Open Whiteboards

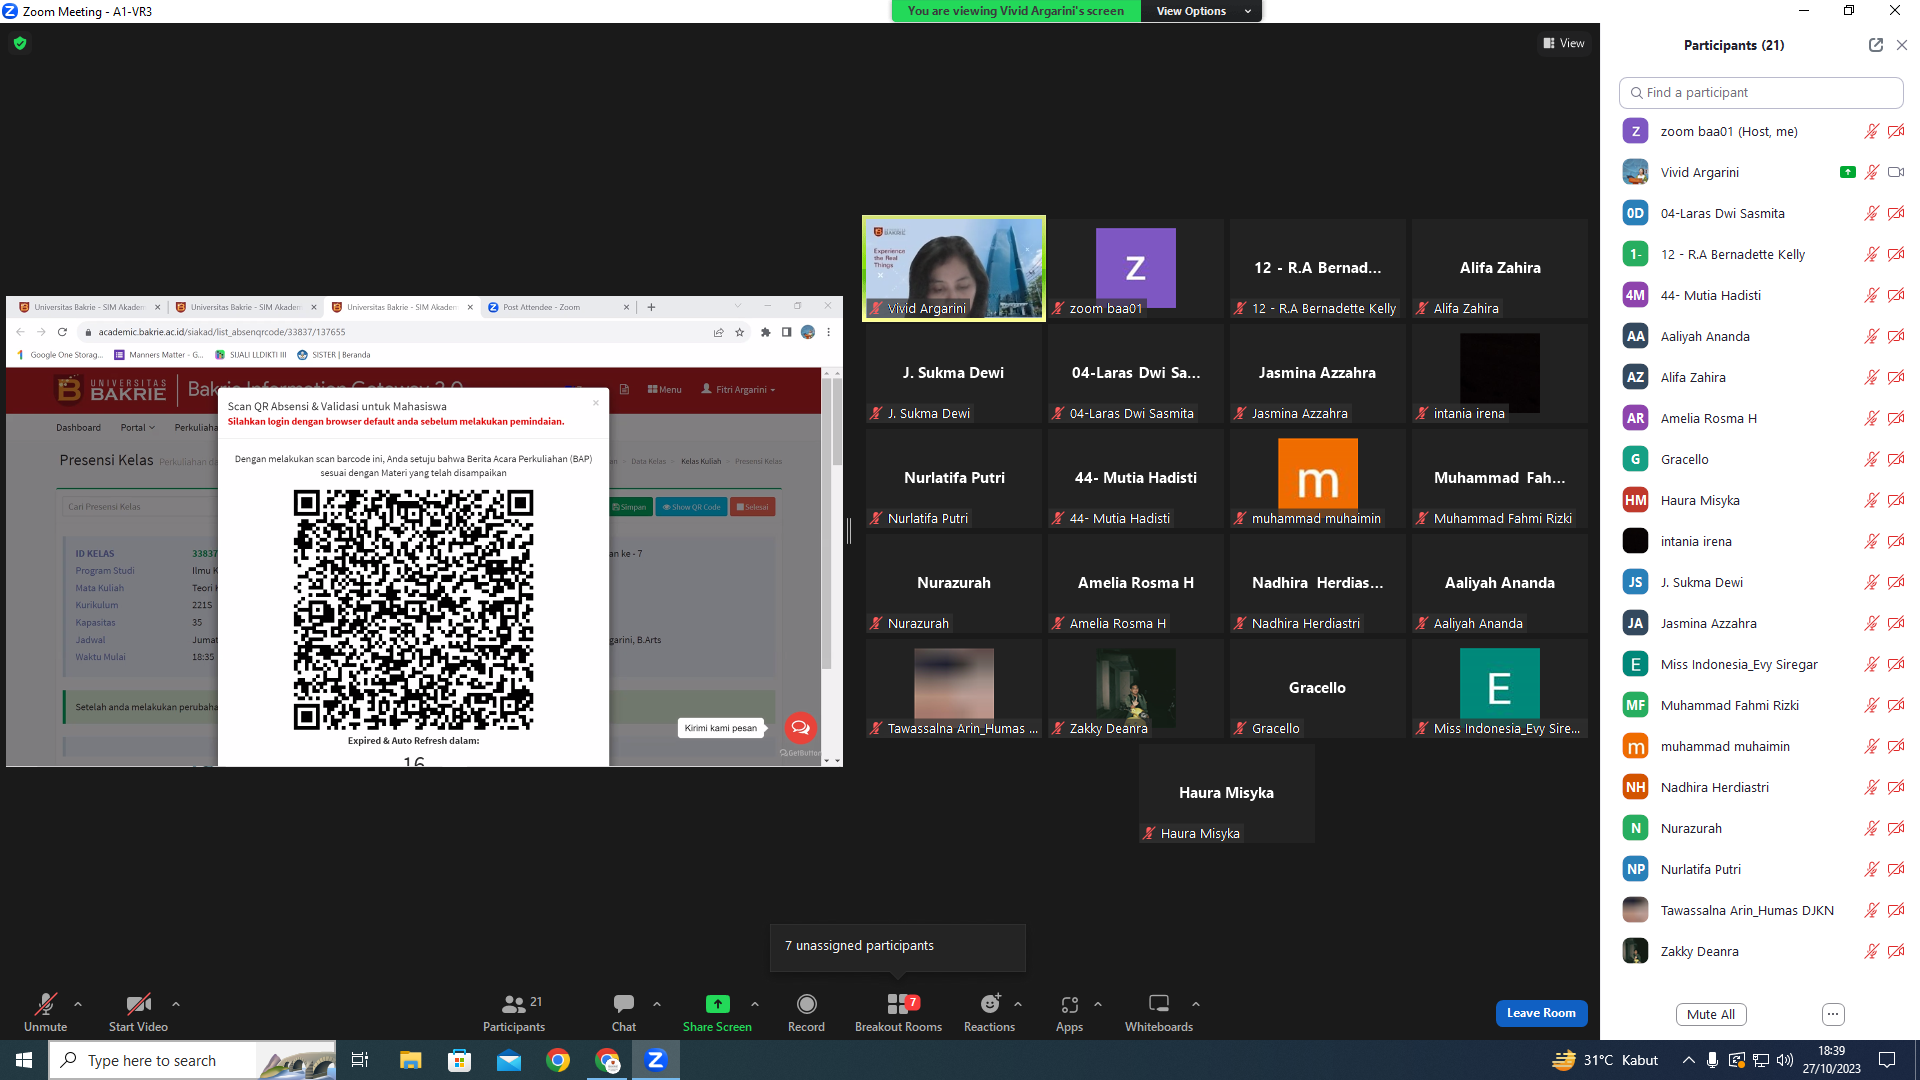click(1159, 1012)
